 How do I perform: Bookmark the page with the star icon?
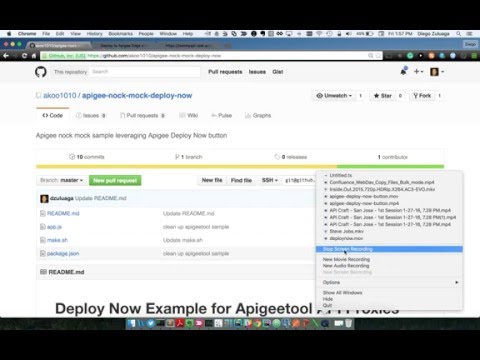(378, 56)
